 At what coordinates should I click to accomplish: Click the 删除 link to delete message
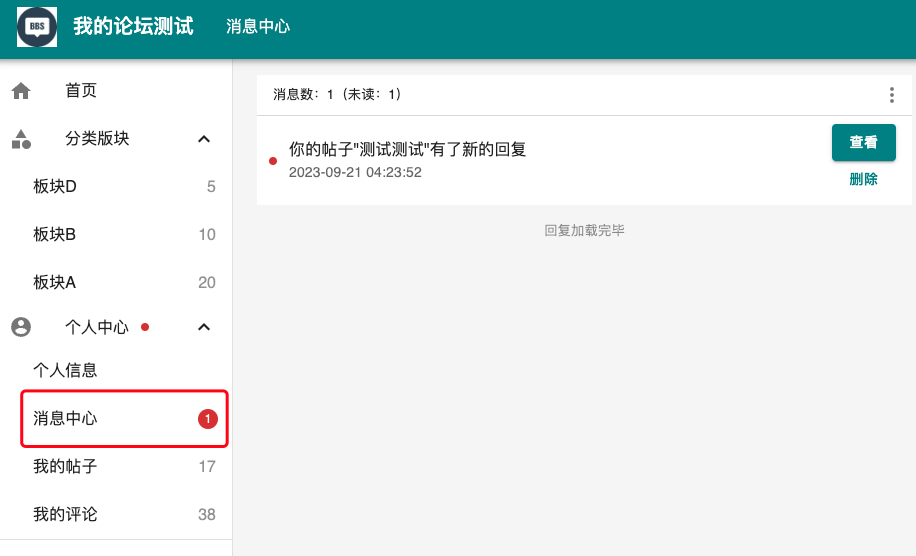(x=863, y=180)
